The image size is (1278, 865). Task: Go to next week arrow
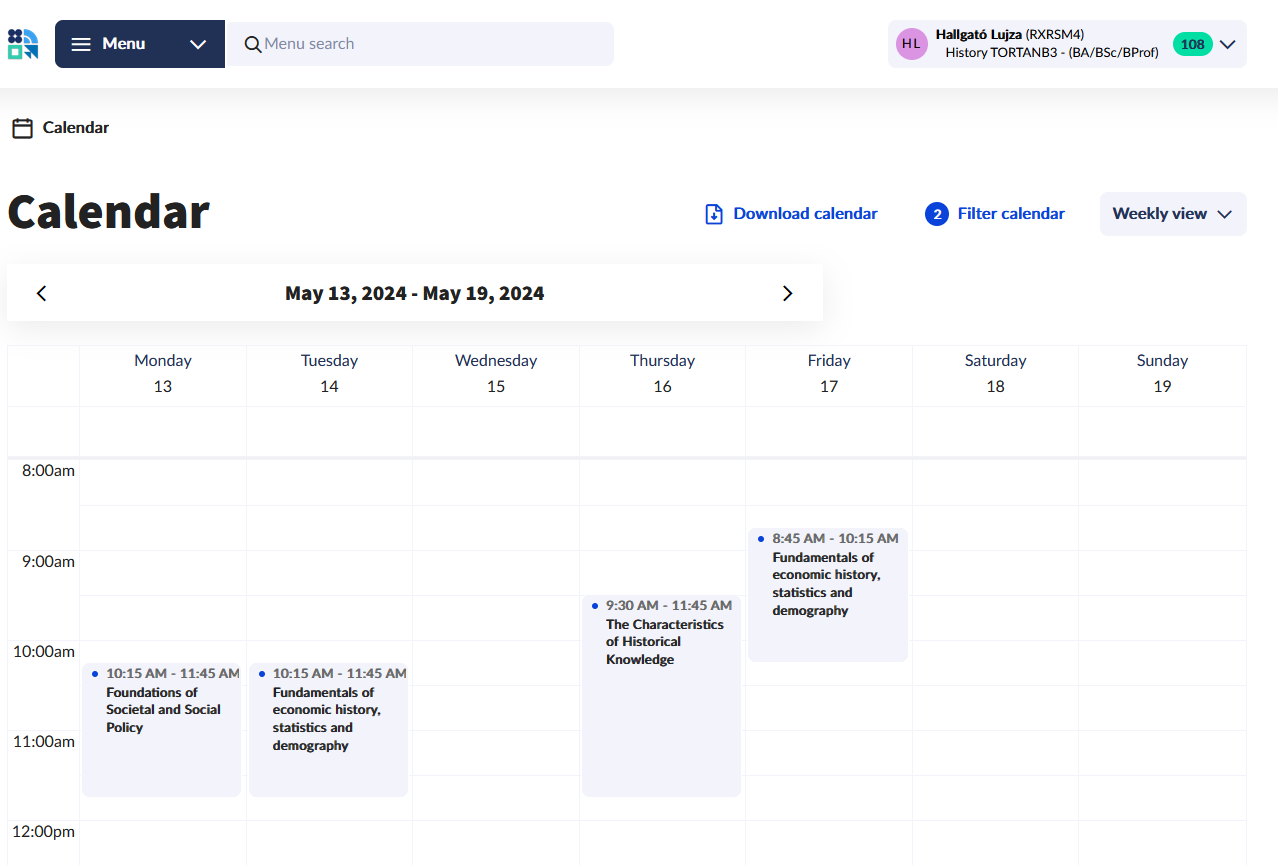pyautogui.click(x=787, y=293)
